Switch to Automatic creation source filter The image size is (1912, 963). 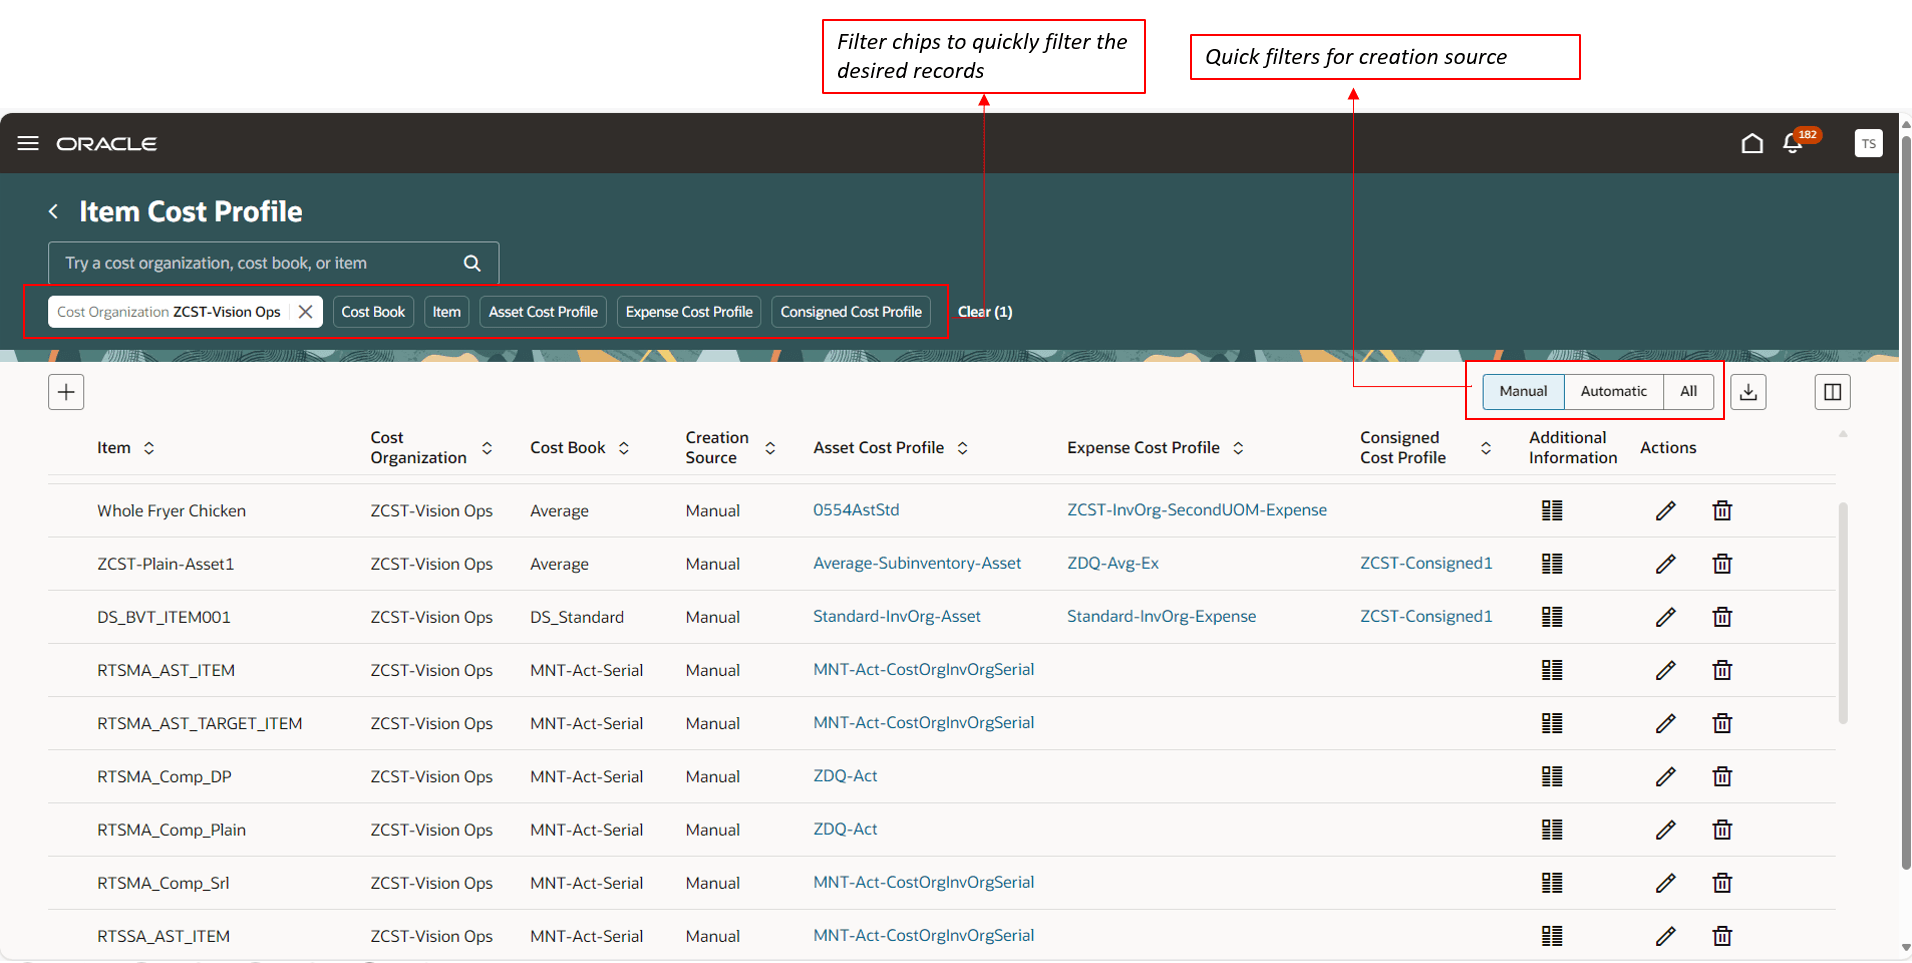[1613, 391]
